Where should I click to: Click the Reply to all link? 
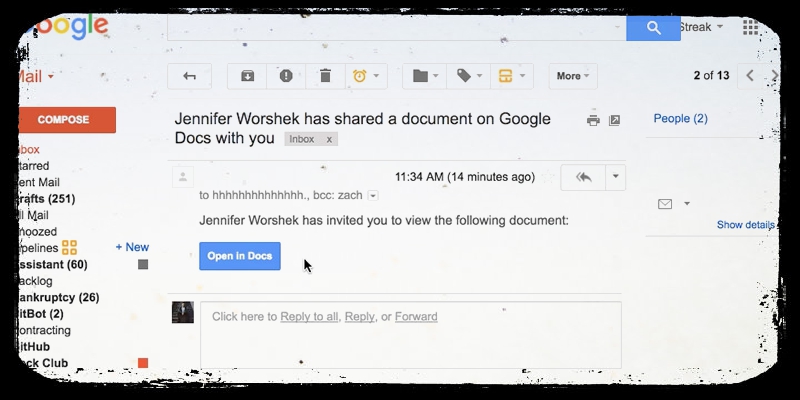309,317
